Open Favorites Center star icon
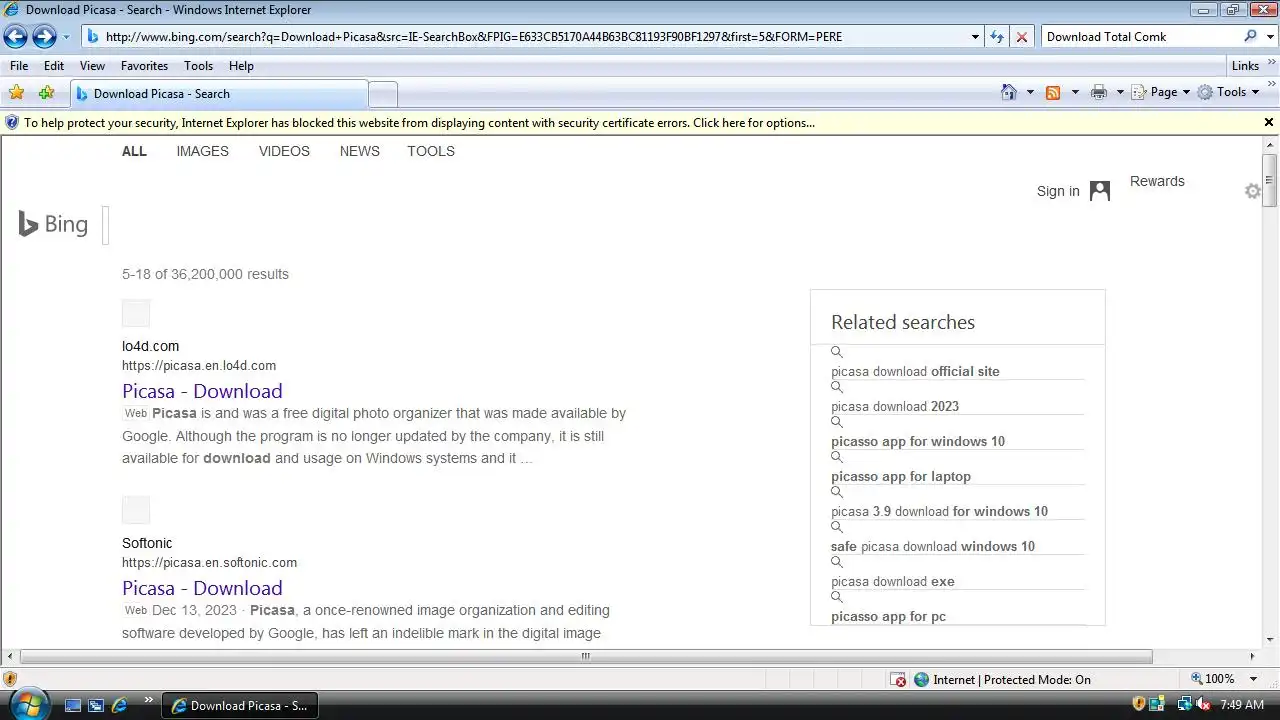The height and width of the screenshot is (720, 1280). [16, 93]
